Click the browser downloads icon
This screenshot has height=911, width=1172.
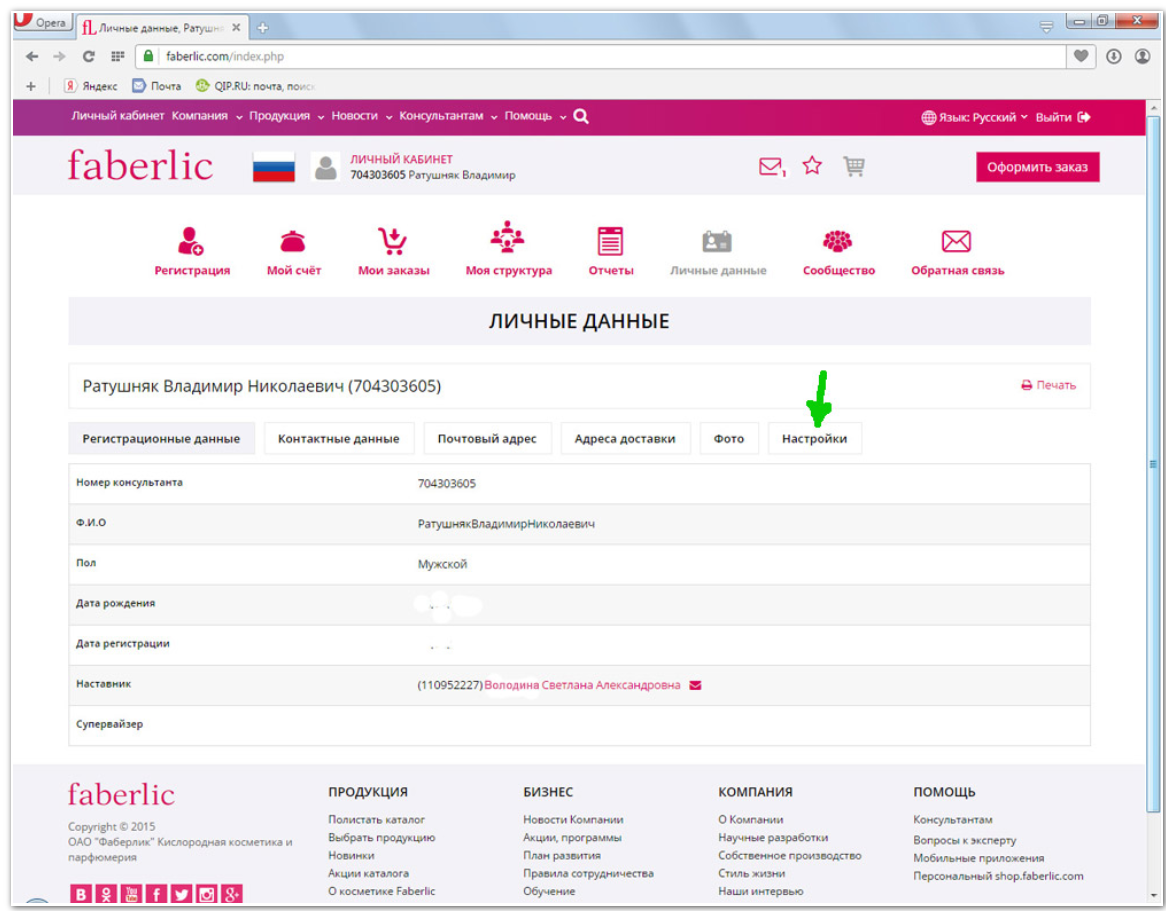point(1114,56)
